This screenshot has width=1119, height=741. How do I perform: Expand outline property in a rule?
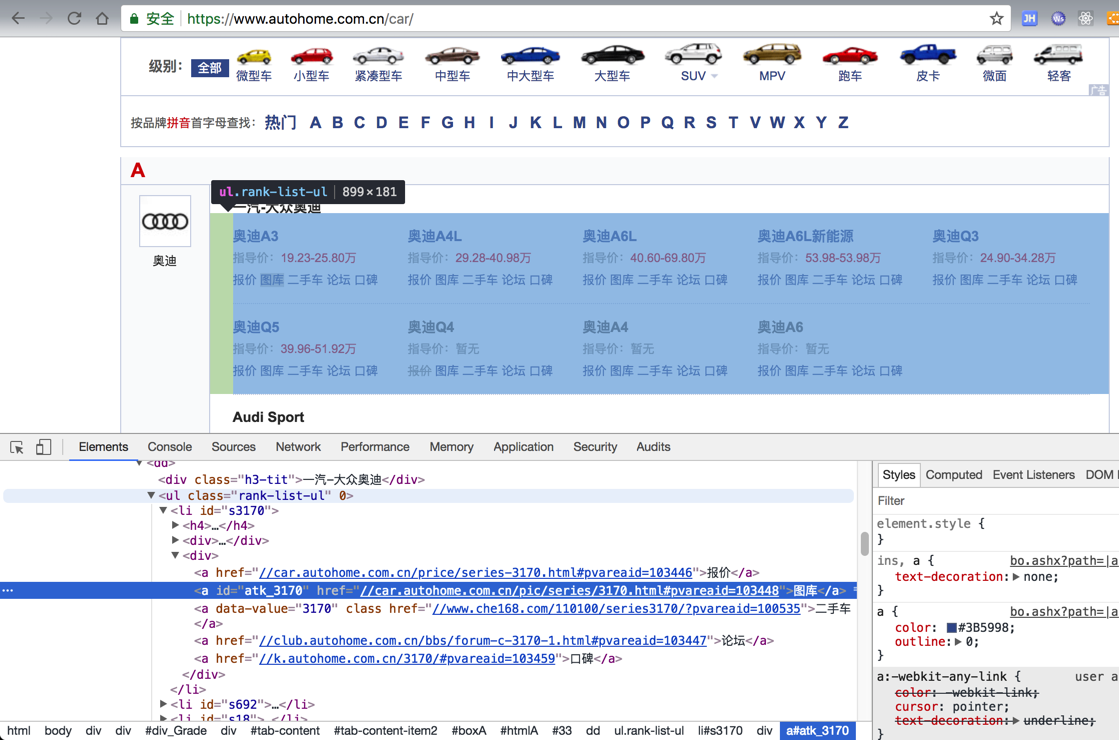[958, 642]
